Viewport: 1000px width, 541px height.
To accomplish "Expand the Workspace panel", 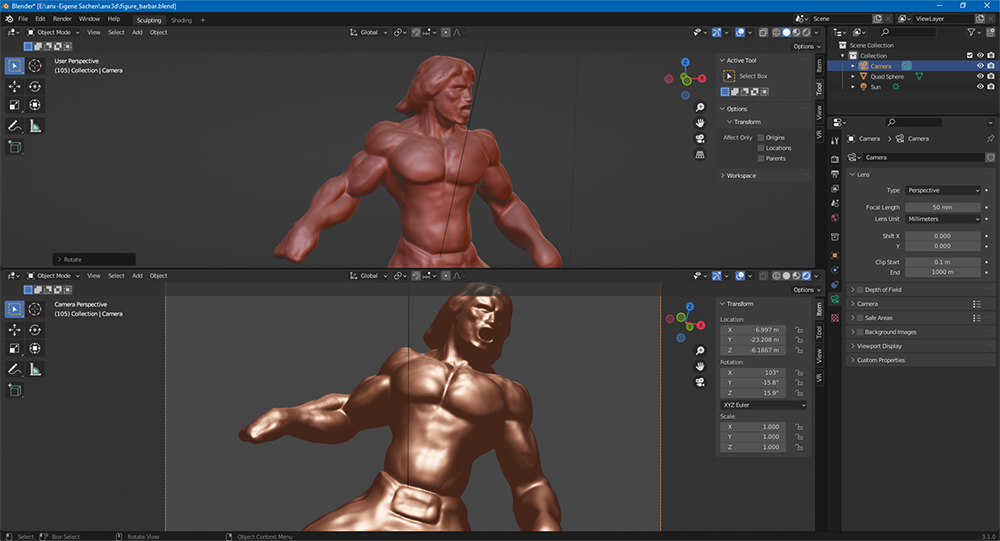I will point(741,176).
